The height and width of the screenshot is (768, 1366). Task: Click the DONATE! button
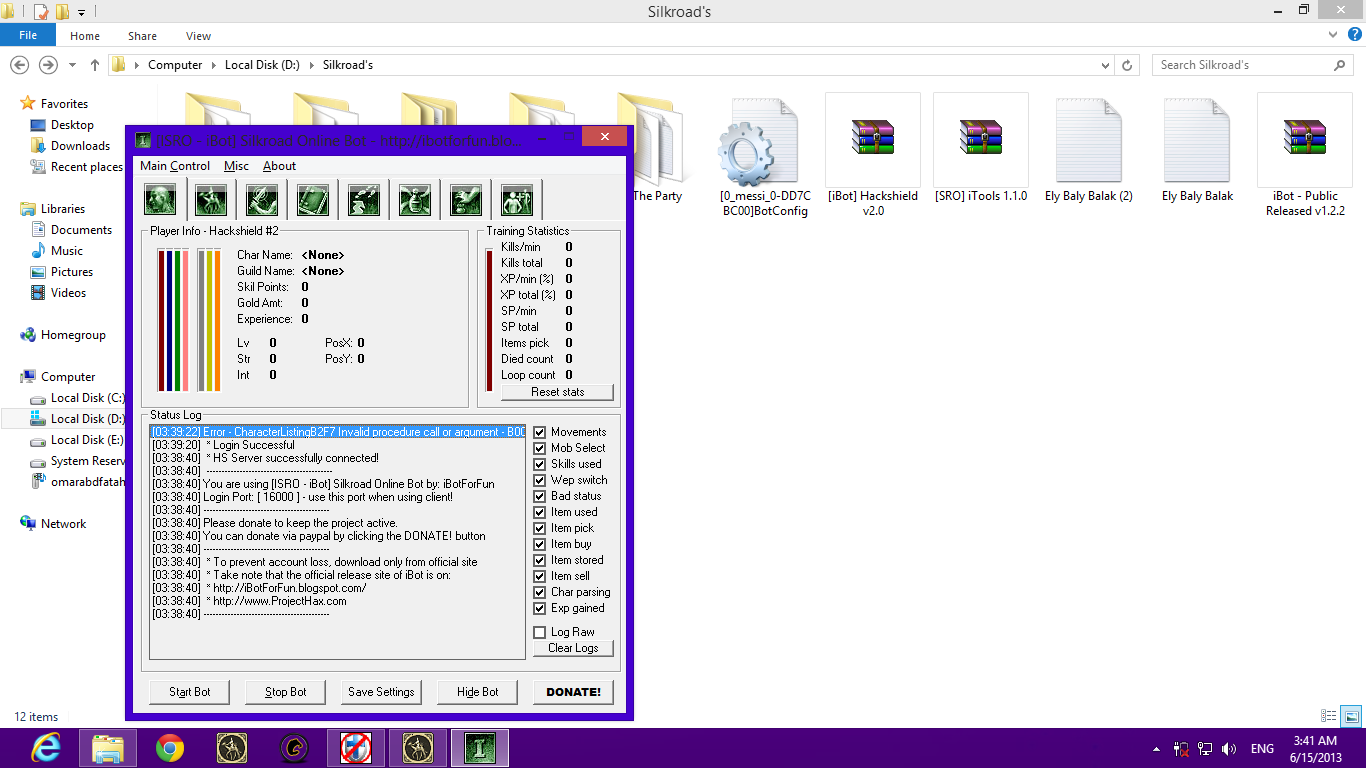(574, 692)
